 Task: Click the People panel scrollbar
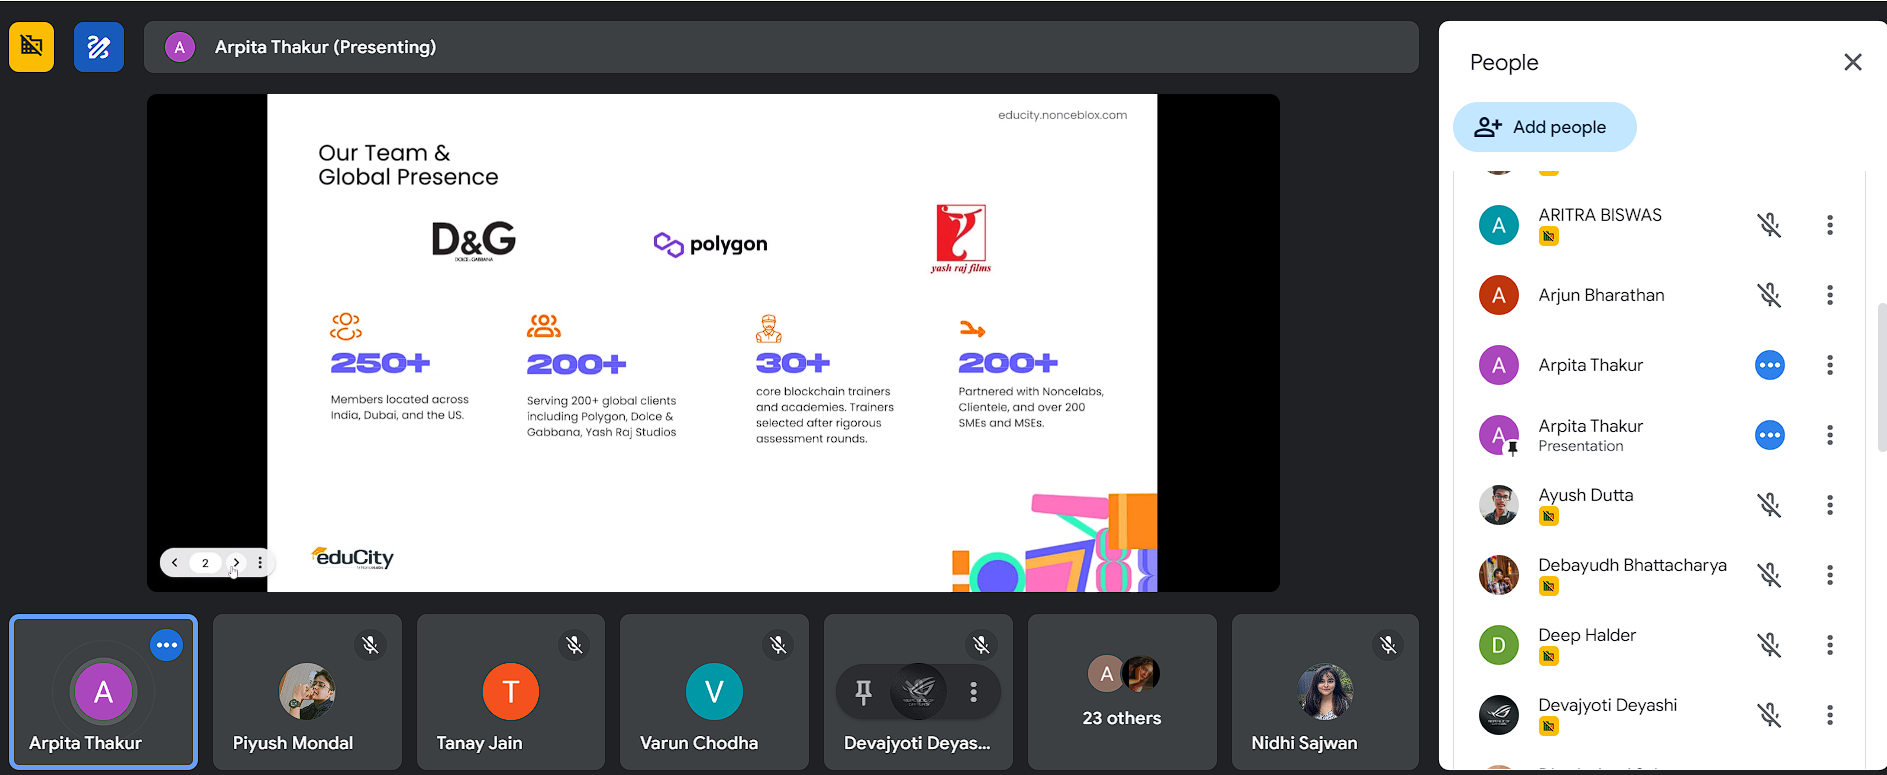coord(1881,377)
